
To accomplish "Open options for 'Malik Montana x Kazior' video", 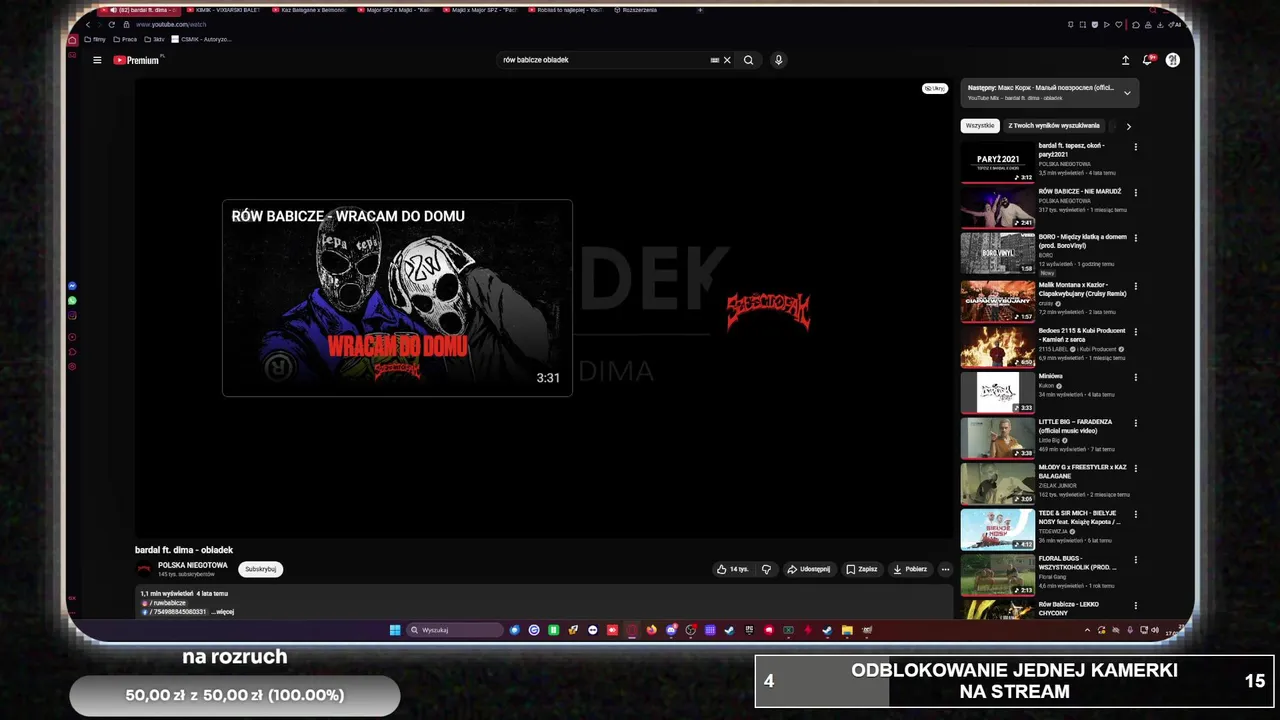I will tap(1135, 286).
